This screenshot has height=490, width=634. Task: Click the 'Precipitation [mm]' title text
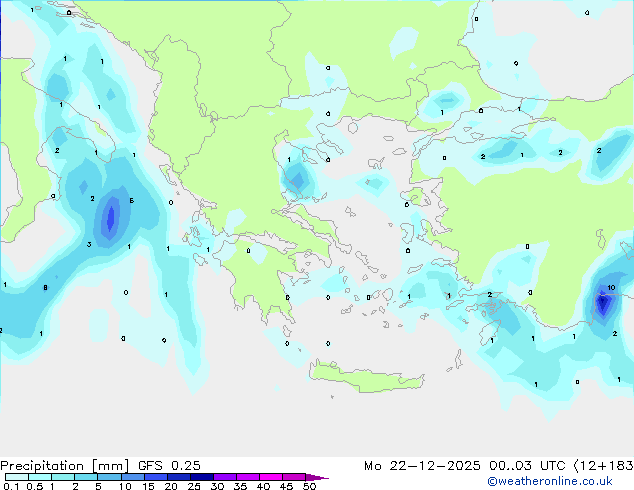(x=65, y=466)
